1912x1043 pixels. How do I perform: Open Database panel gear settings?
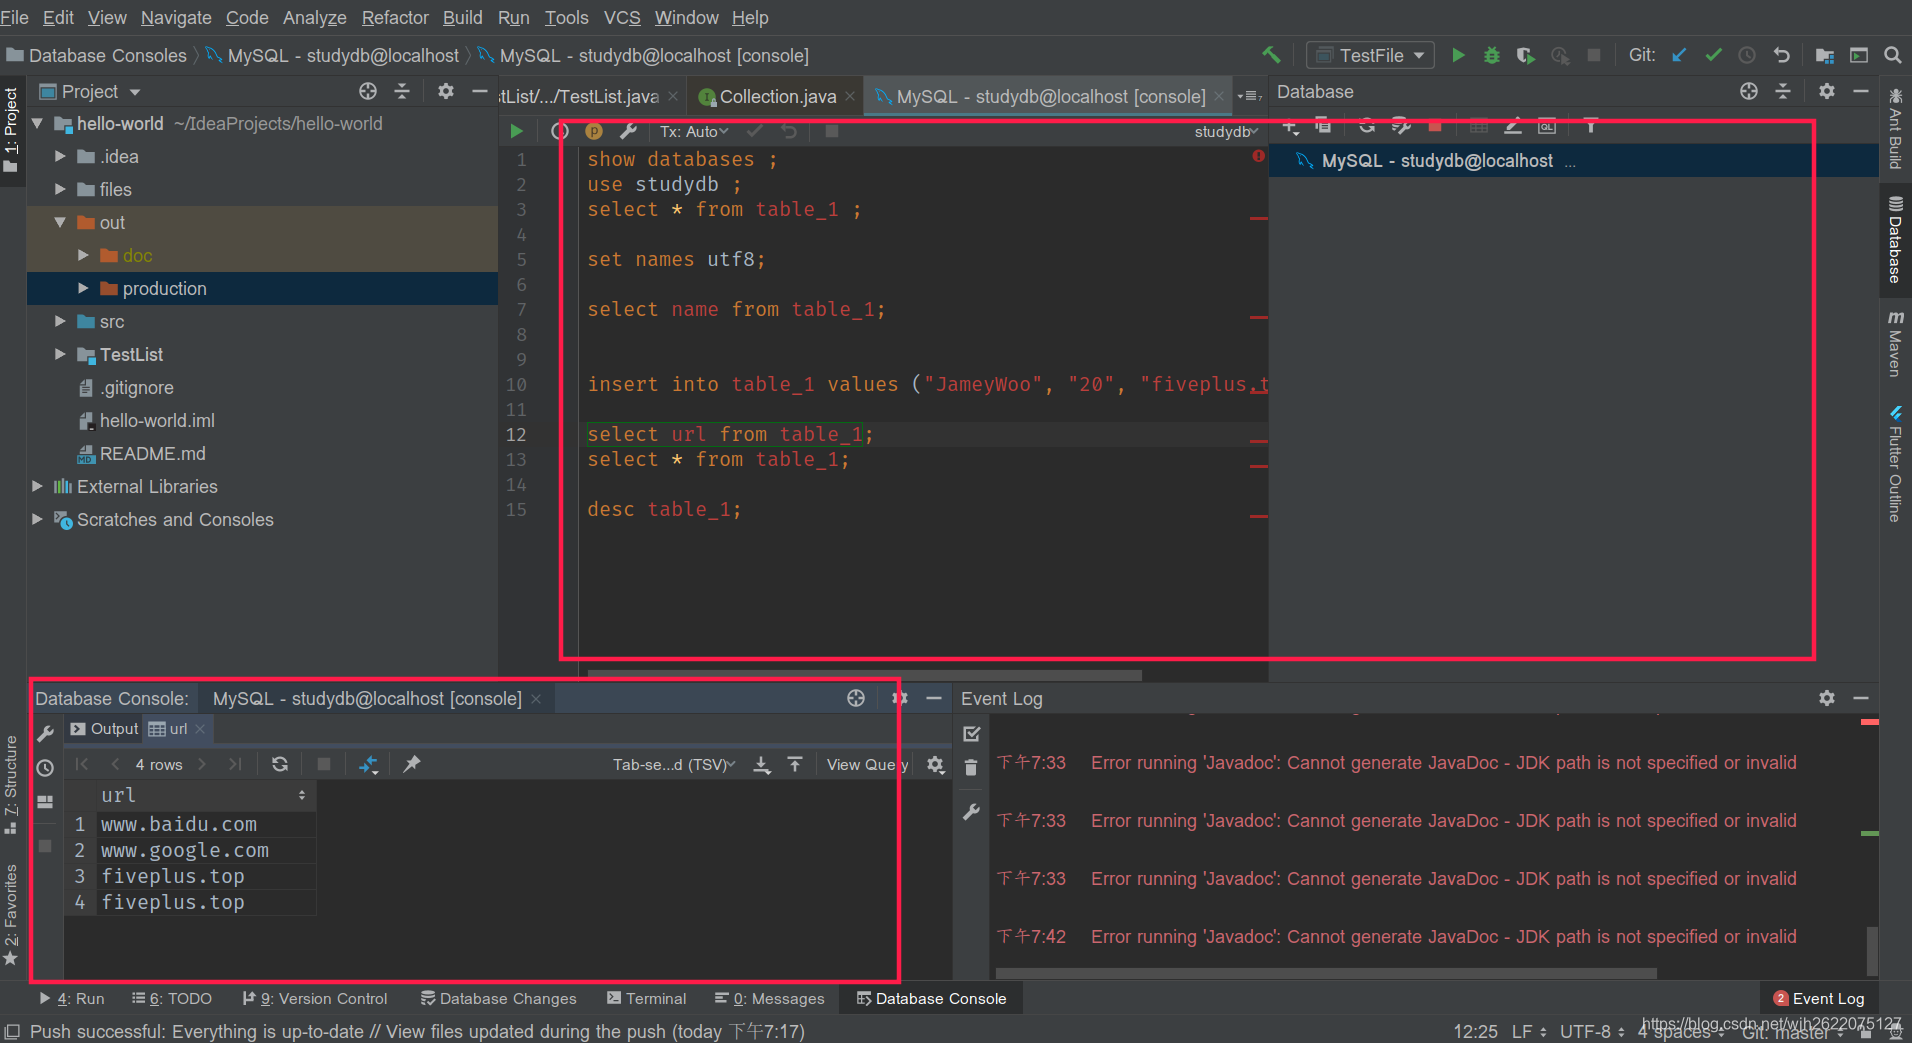(1827, 91)
